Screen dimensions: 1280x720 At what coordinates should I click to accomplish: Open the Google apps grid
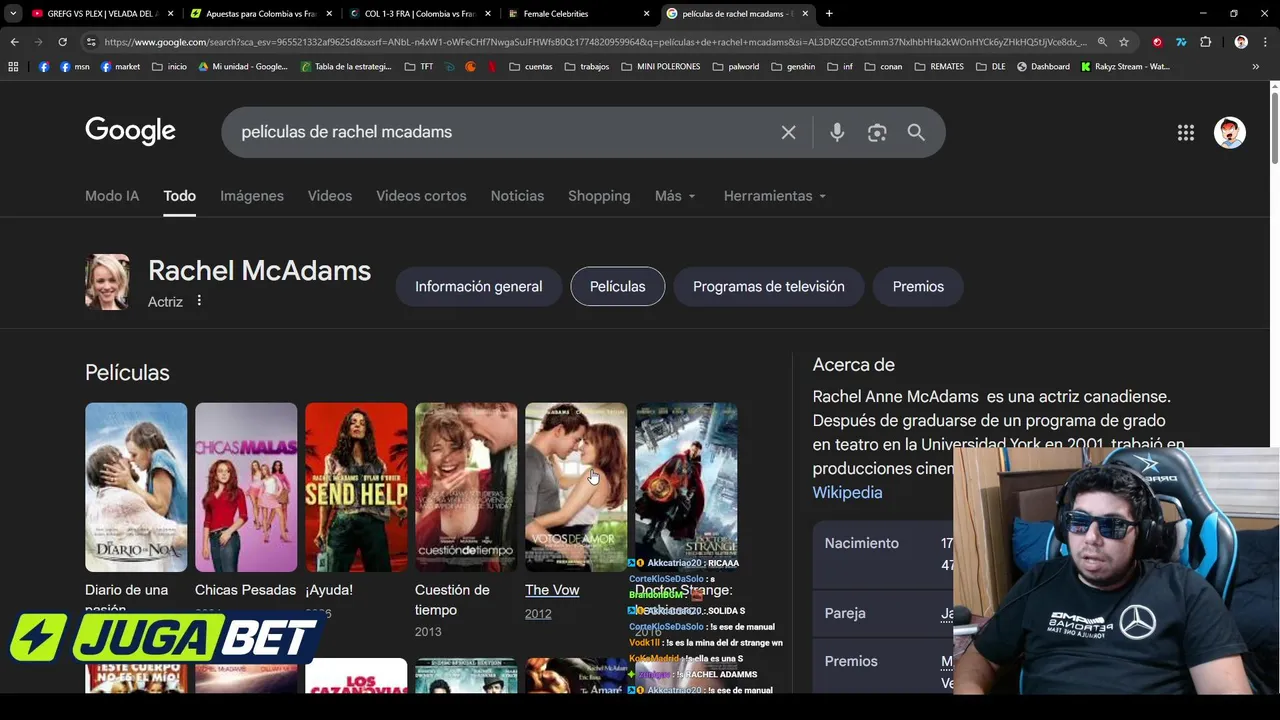(x=1186, y=132)
